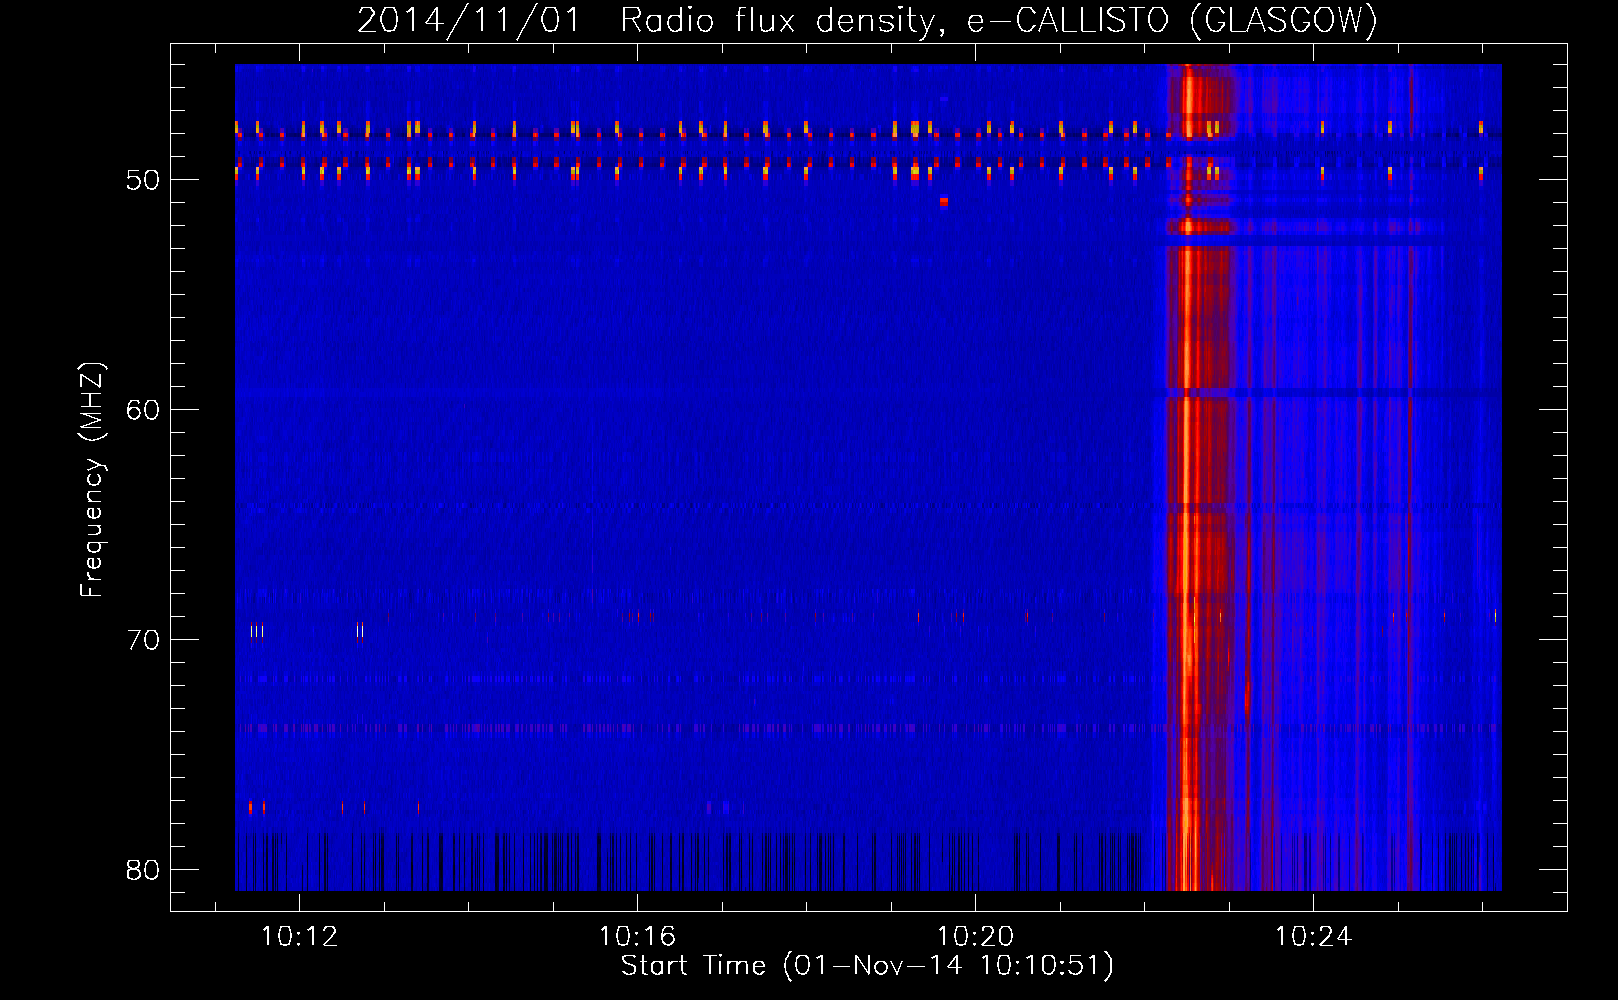The width and height of the screenshot is (1618, 1000).
Task: Click the 10:16 time tick label
Action: pyautogui.click(x=637, y=937)
